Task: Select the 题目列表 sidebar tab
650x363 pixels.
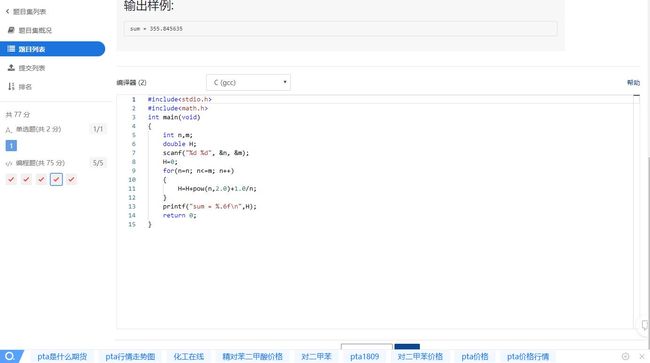Action: tap(52, 49)
